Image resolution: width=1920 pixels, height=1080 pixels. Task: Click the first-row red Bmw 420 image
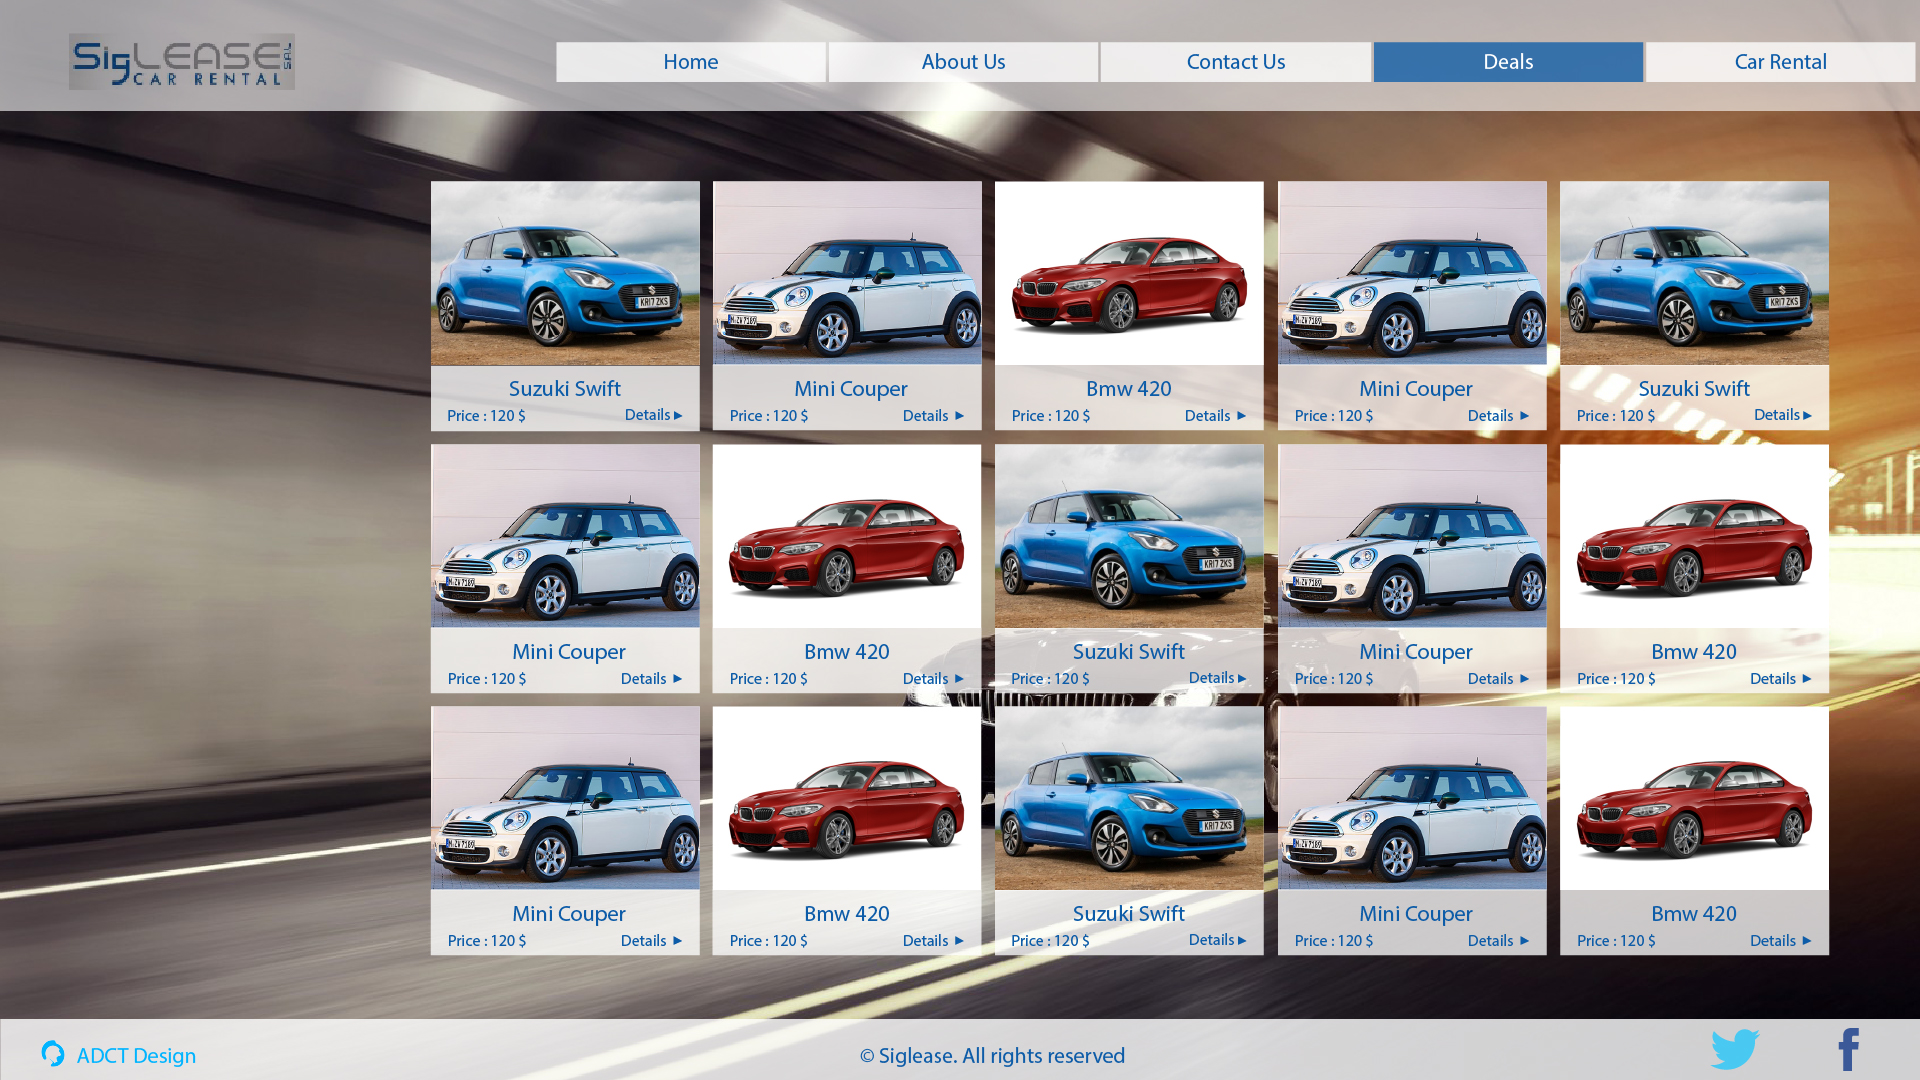1129,273
